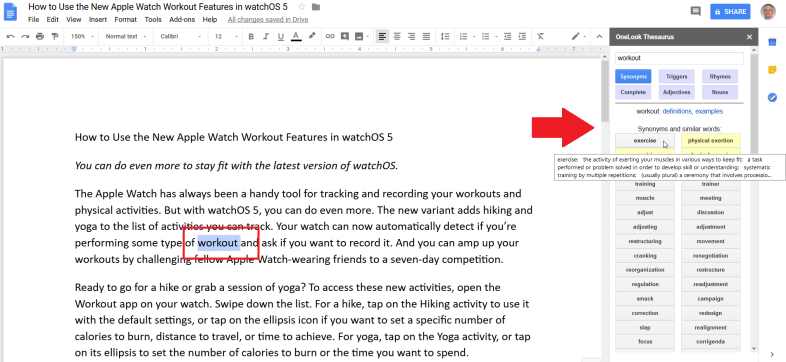Toggle underline formatting
Screen dimensions: 786x362
[x=281, y=36]
